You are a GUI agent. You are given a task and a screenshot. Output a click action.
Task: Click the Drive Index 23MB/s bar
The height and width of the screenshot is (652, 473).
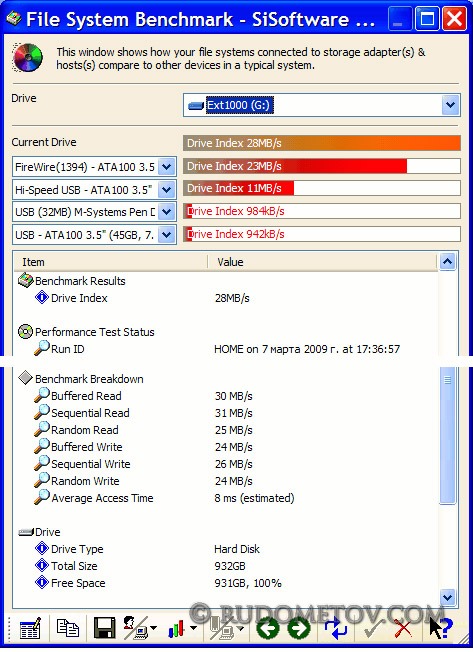pos(322,166)
